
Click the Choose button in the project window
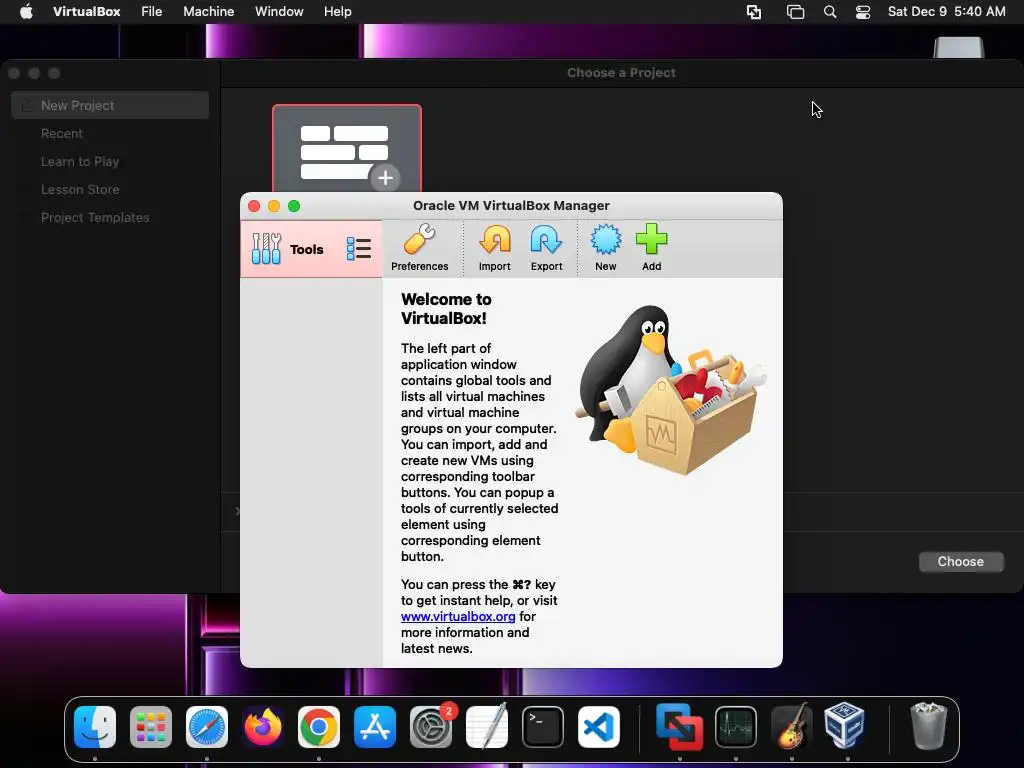[x=961, y=562]
